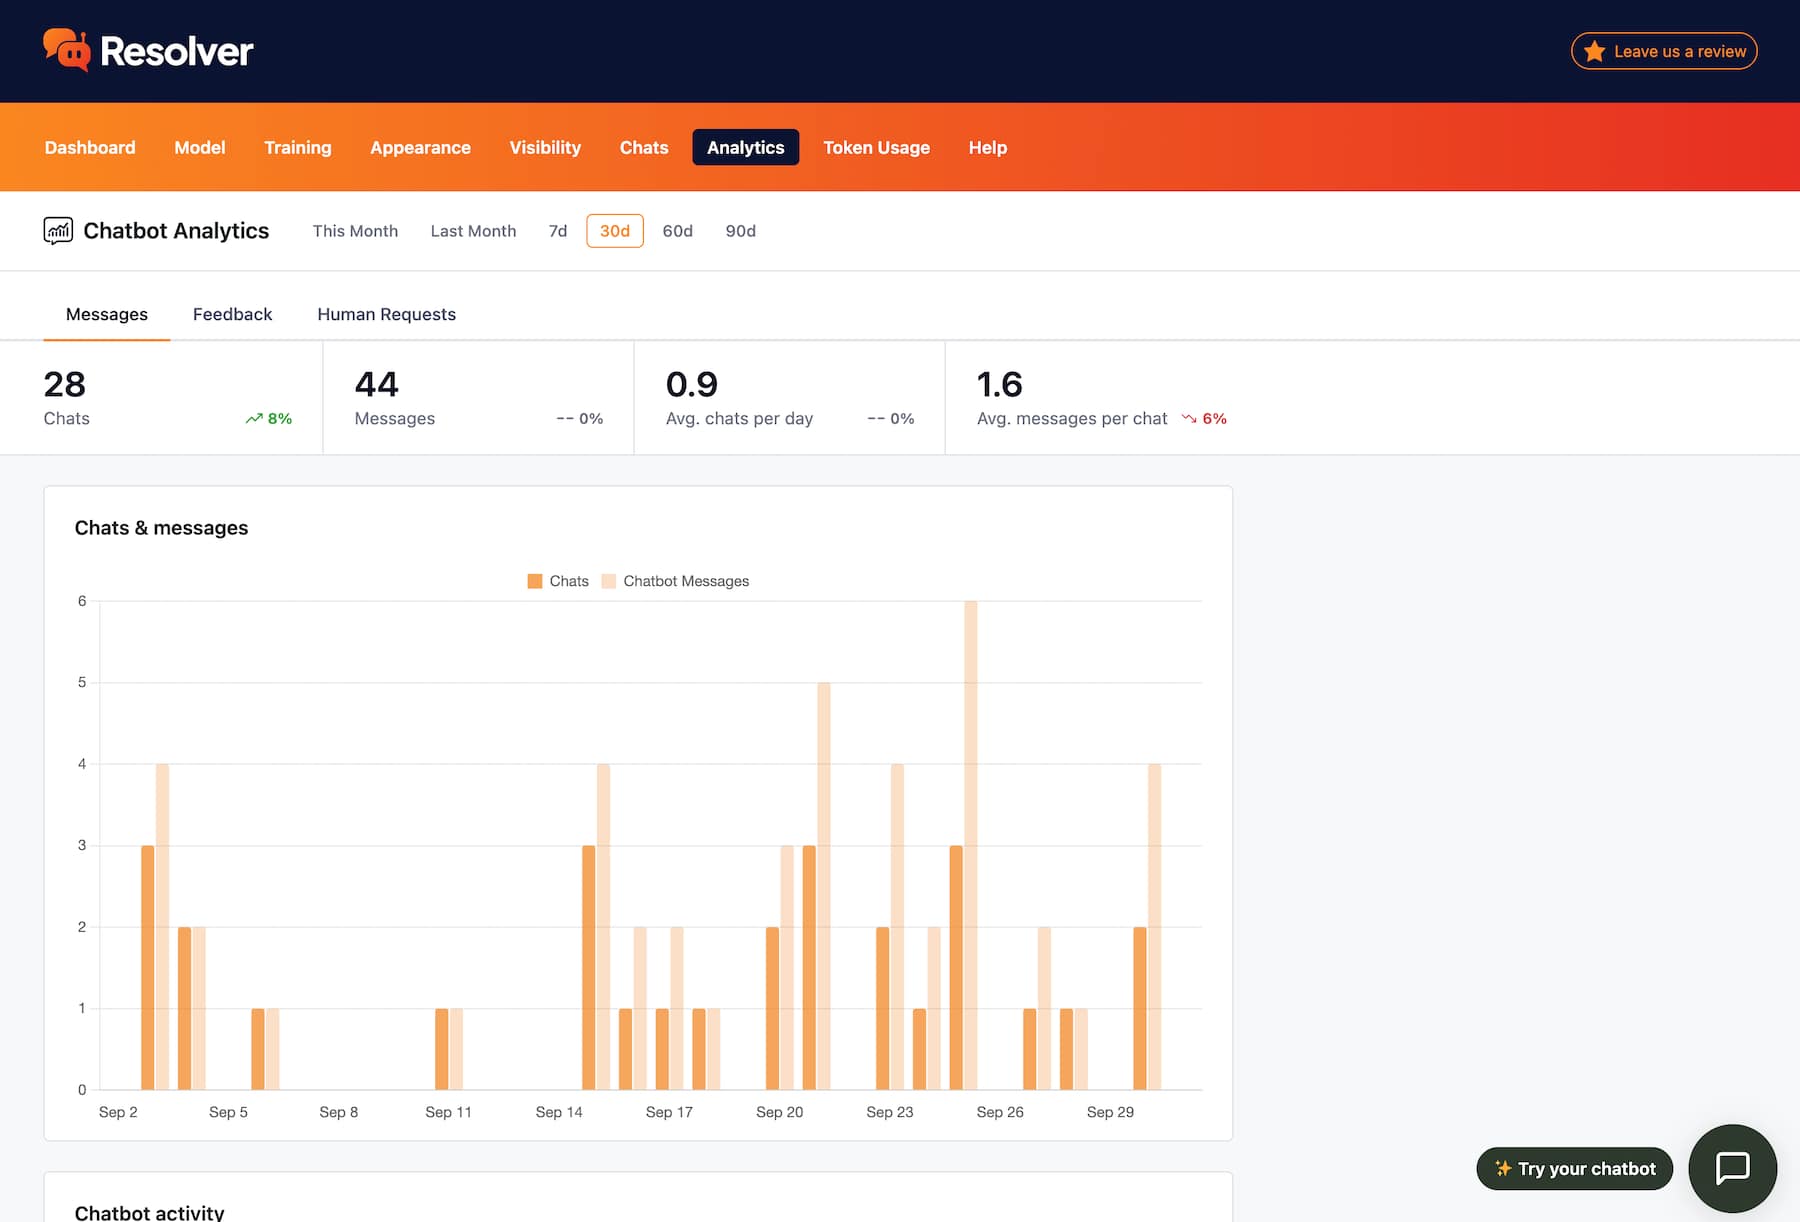Click the green upward trend arrow for Chats
This screenshot has height=1222, width=1800.
point(254,419)
